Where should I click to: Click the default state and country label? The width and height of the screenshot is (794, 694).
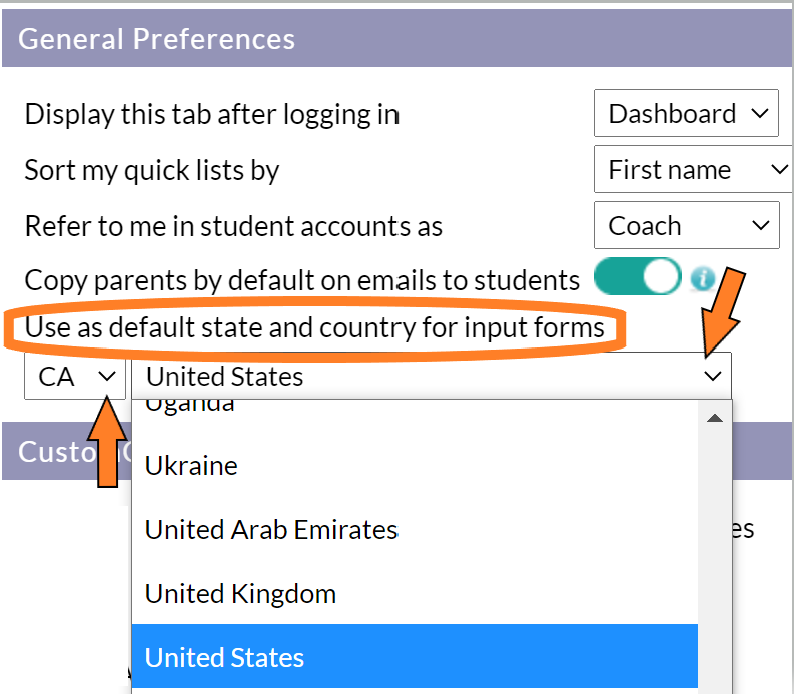(x=314, y=327)
